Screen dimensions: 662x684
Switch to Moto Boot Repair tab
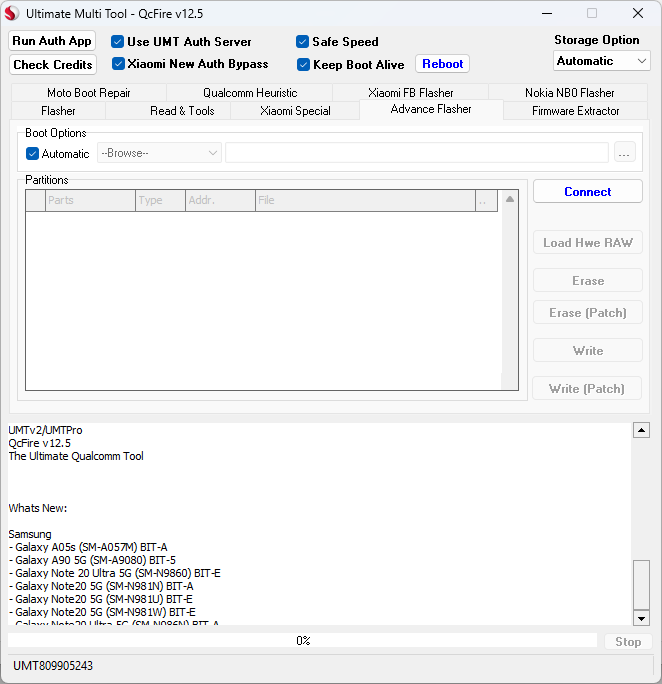pos(89,93)
